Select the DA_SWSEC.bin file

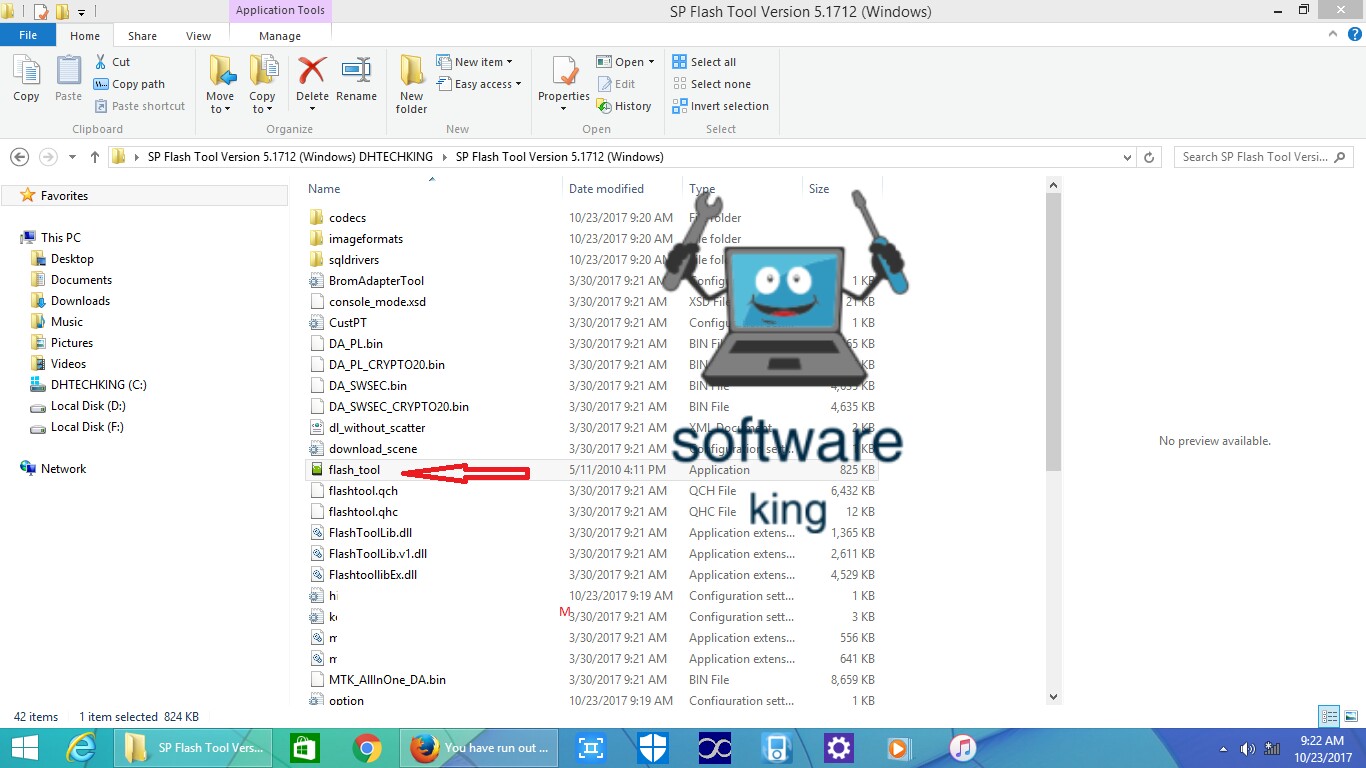pos(367,386)
